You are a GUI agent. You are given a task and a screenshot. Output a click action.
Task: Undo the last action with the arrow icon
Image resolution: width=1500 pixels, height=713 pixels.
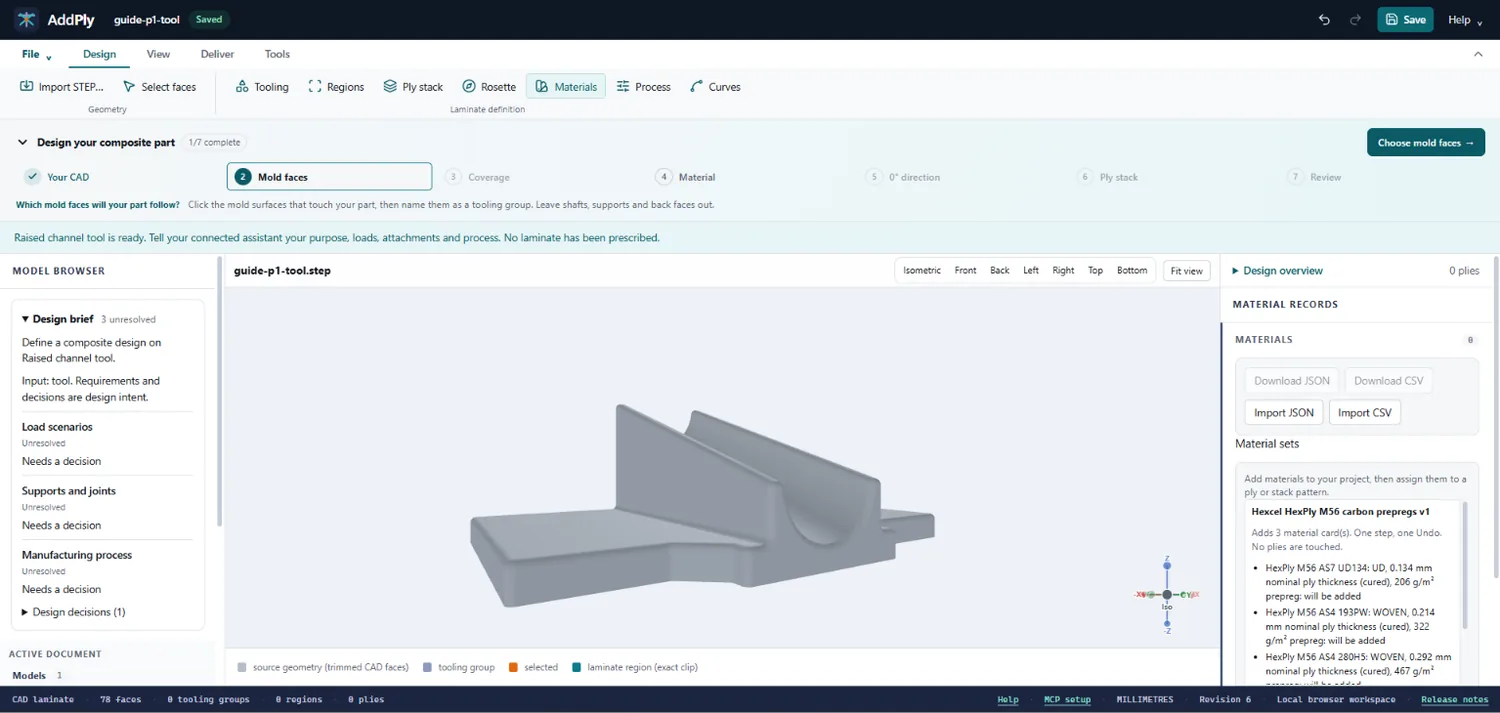tap(1324, 20)
